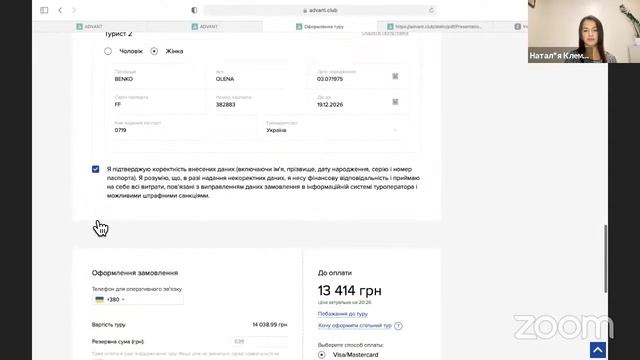Click the question mark help icon
This screenshot has width=640, height=360.
point(398,326)
